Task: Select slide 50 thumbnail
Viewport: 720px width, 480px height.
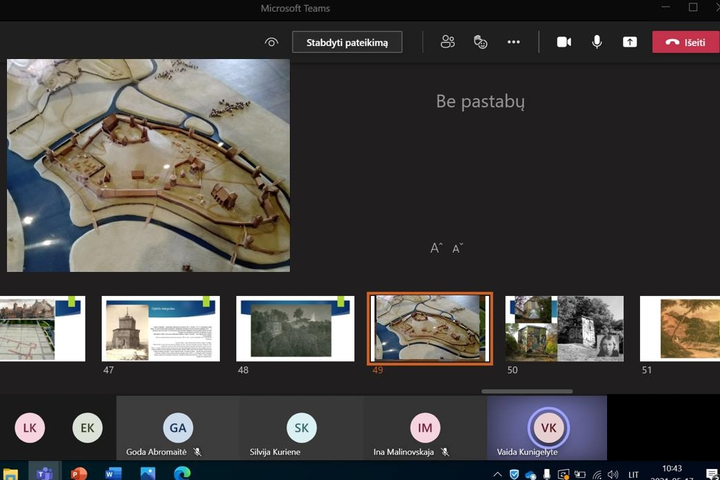Action: click(564, 328)
